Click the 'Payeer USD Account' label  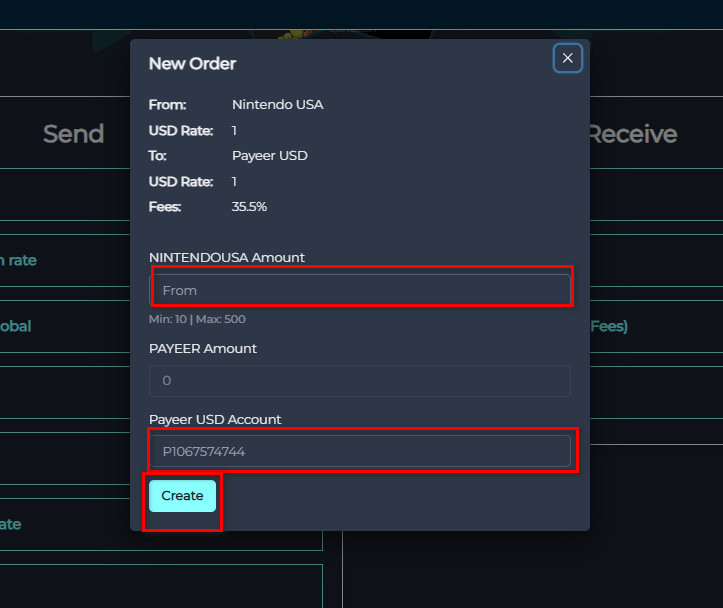215,419
